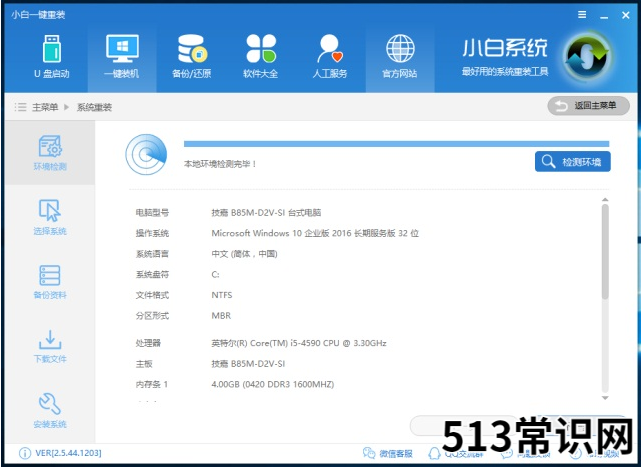Click Core(TM) i5-4590 CPU value
Screen dimensions: 643x467
pyautogui.click(x=299, y=343)
